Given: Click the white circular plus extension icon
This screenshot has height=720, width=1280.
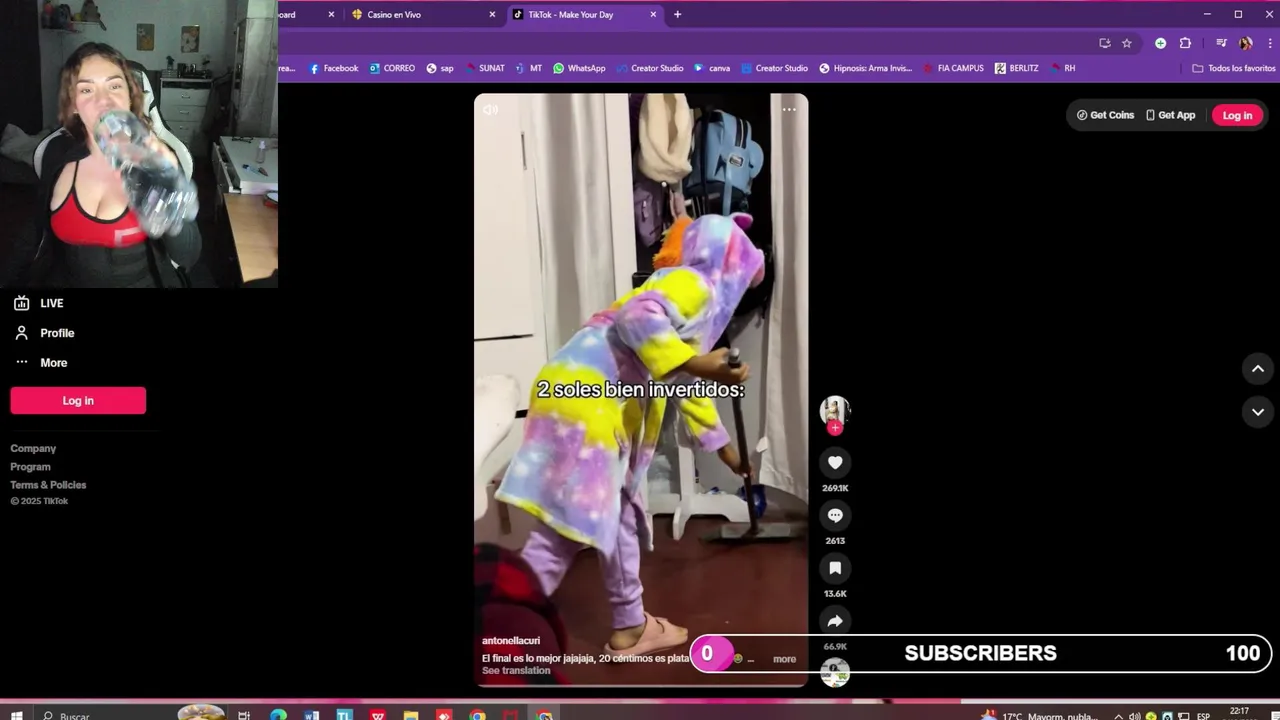Looking at the screenshot, I should pyautogui.click(x=1160, y=43).
